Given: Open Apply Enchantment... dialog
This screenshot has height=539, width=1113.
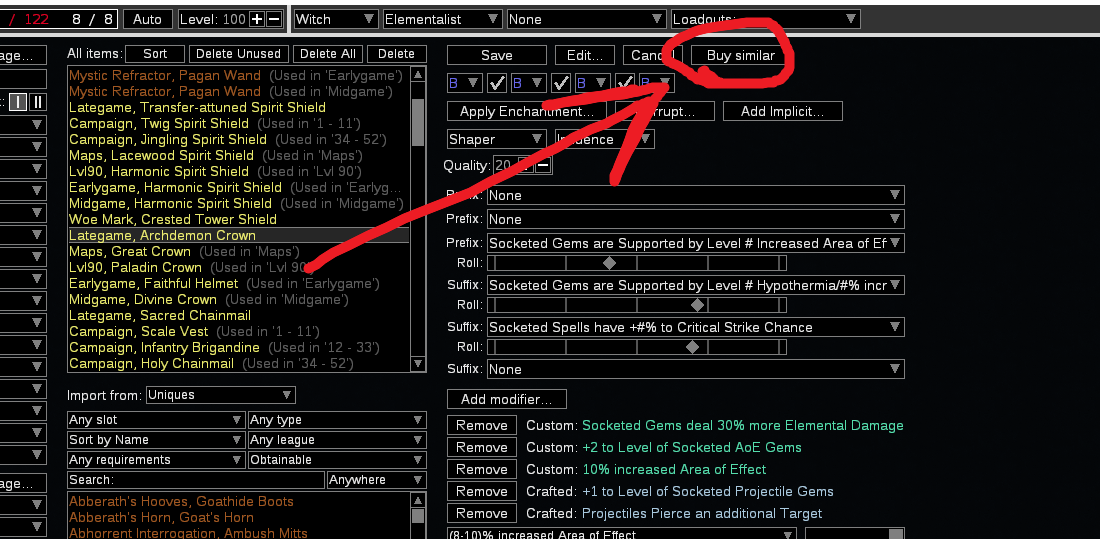Looking at the screenshot, I should point(527,111).
